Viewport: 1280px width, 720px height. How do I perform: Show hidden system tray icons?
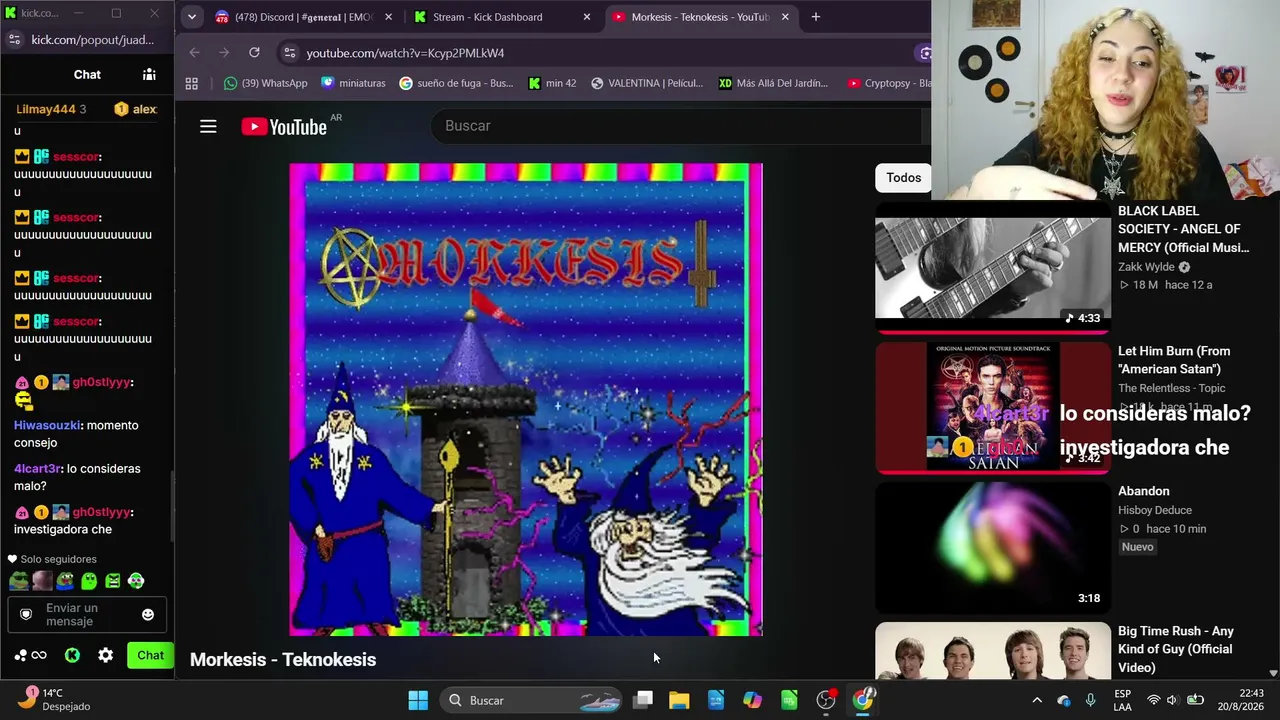(x=1037, y=700)
